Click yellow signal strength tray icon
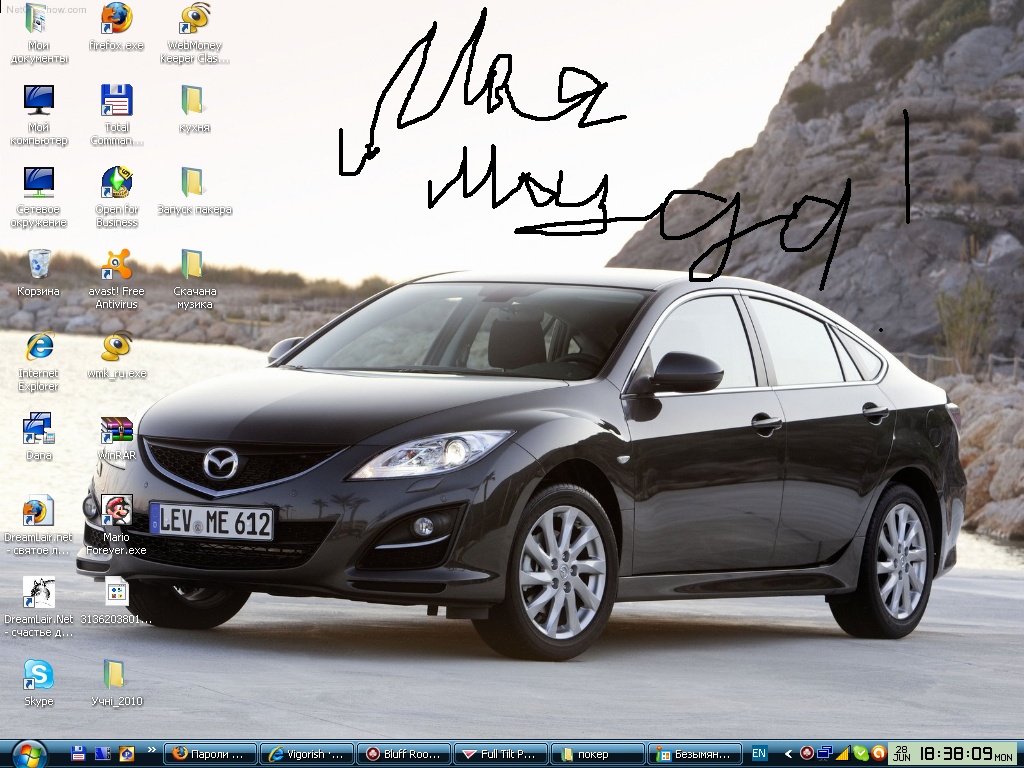Screen dimensions: 1024x768 point(843,754)
